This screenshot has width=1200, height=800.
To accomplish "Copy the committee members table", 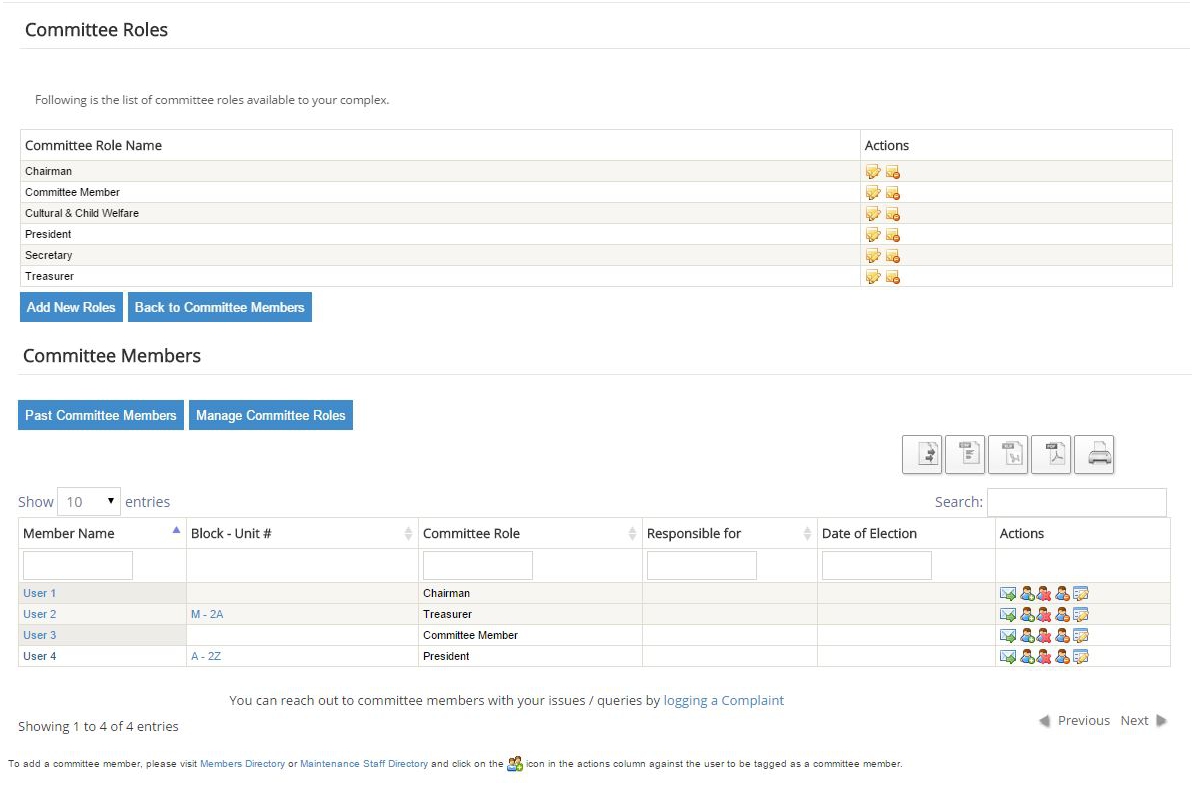I will 922,454.
